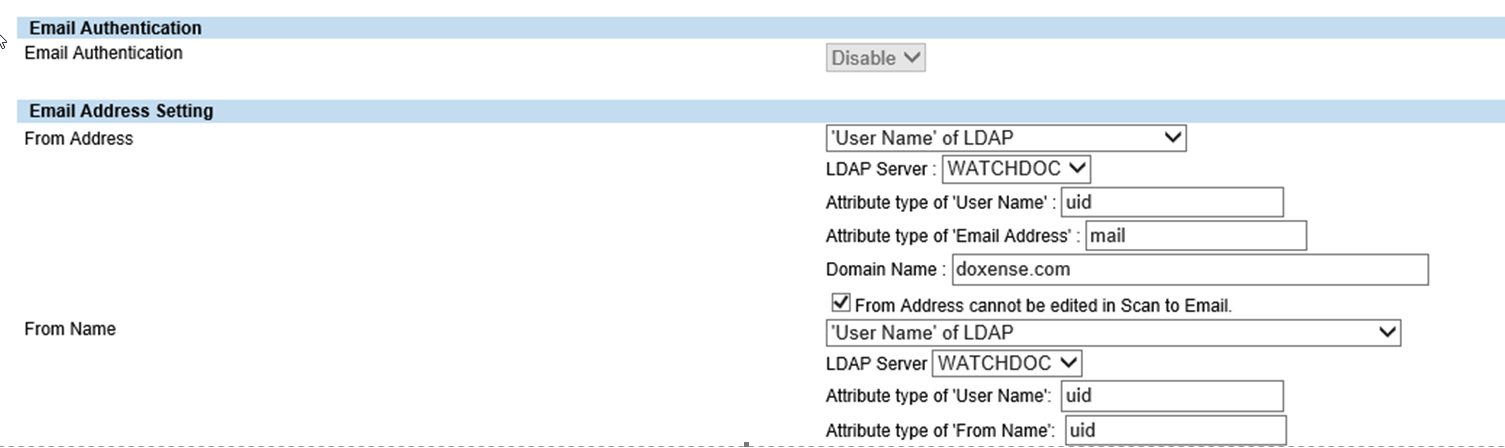The width and height of the screenshot is (1505, 448).
Task: Click the Email Authentication row label
Action: (x=103, y=53)
